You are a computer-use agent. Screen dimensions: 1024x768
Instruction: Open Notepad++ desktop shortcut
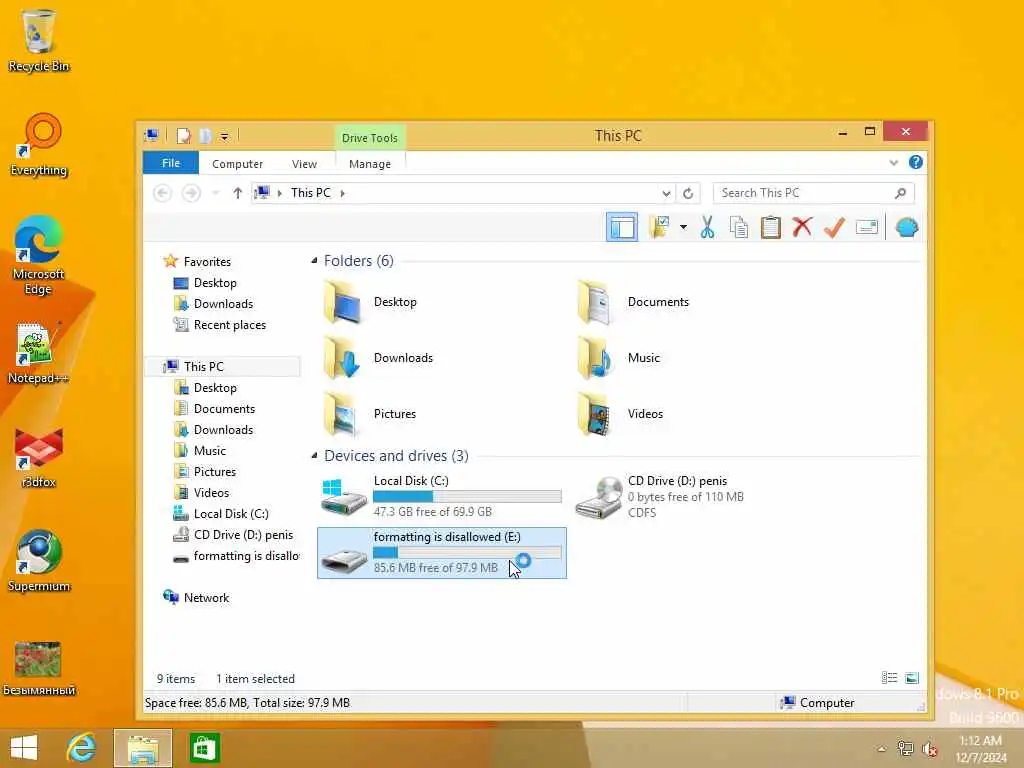click(37, 353)
